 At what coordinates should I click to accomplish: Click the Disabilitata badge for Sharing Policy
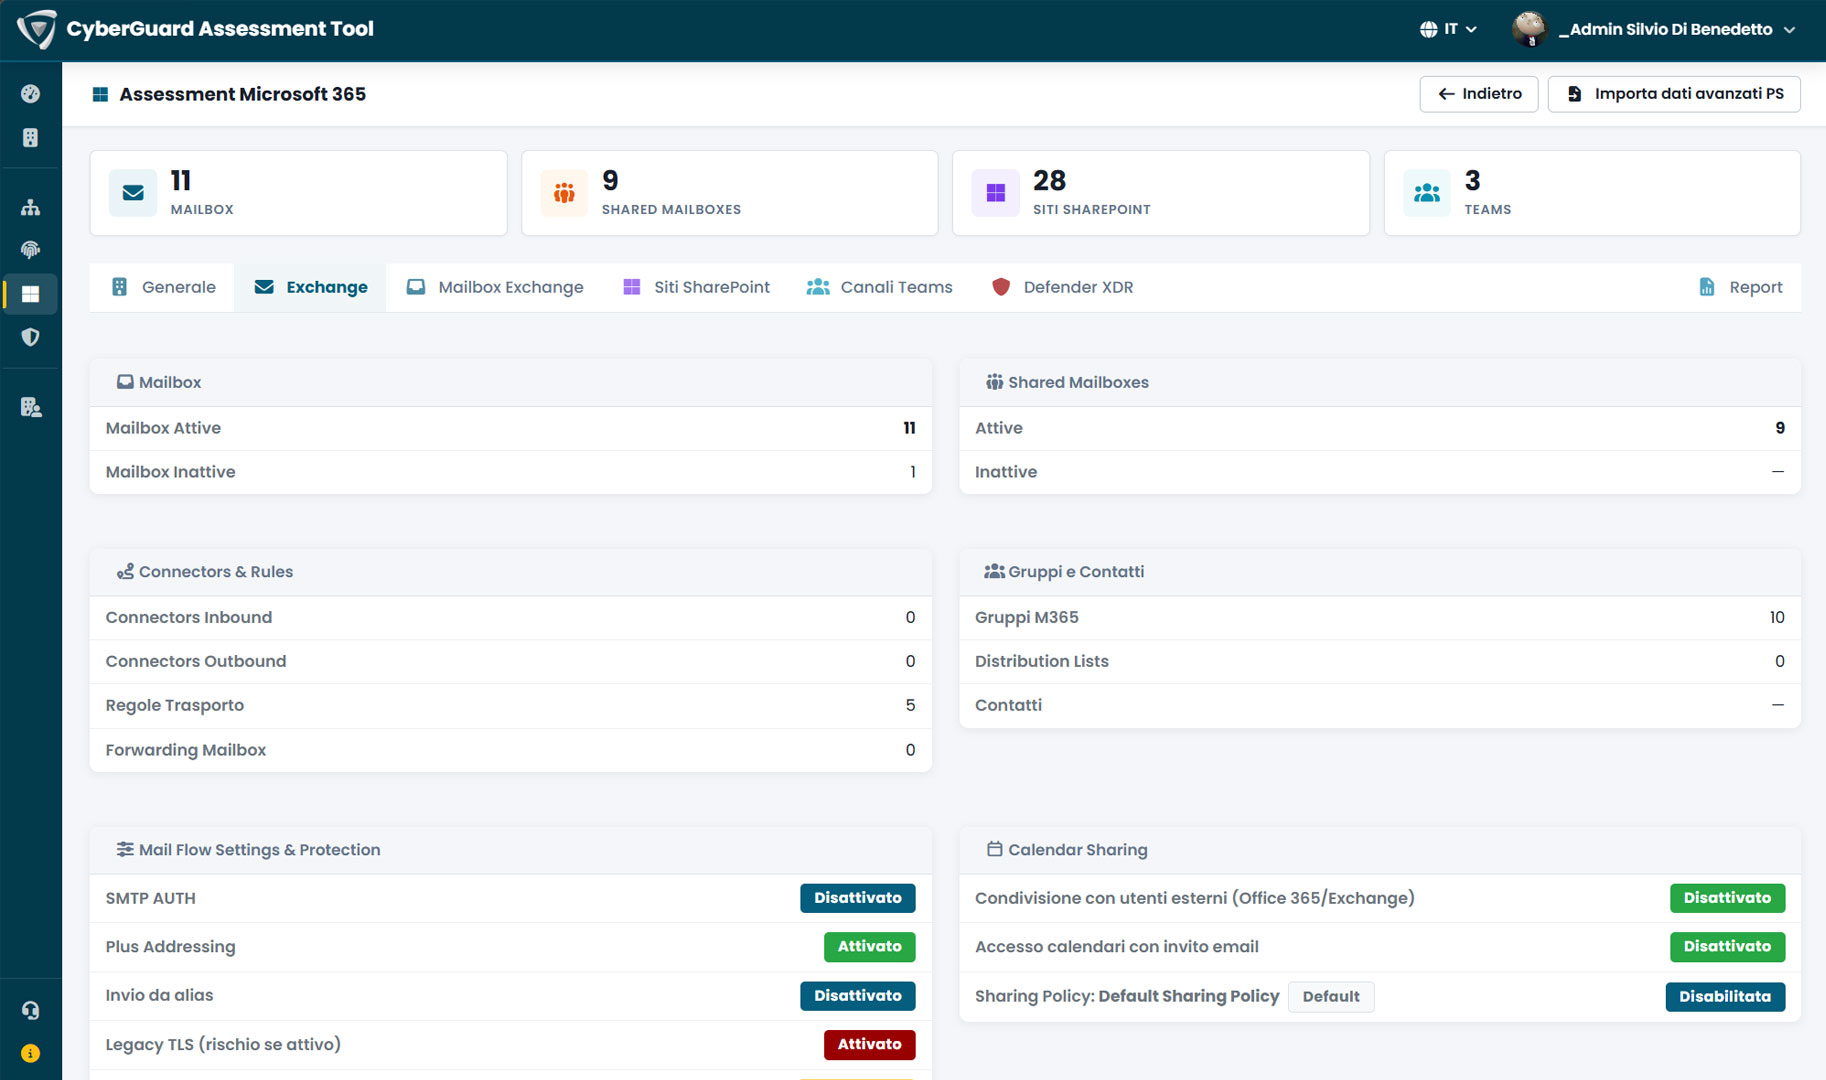point(1725,997)
